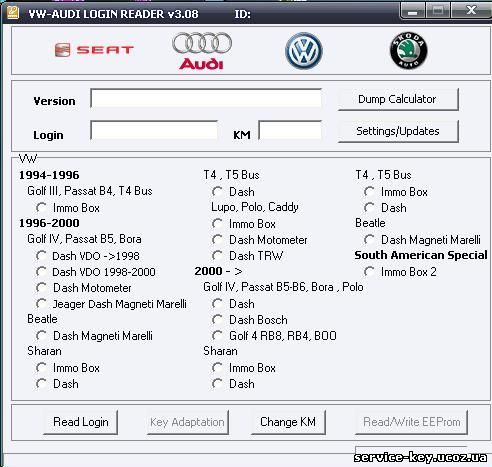Click the Volkswagen VW logo
Image resolution: width=492 pixels, height=467 pixels.
pyautogui.click(x=304, y=51)
